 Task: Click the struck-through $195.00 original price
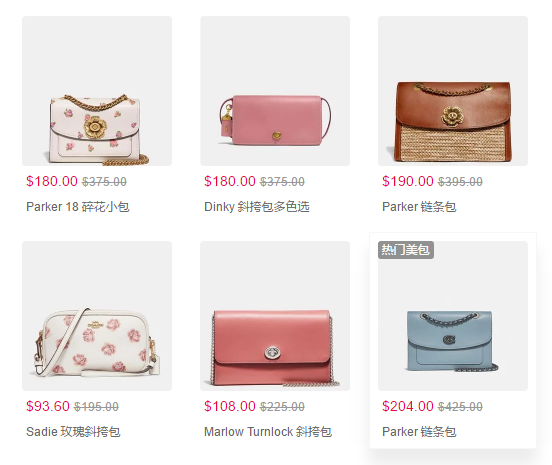96,407
